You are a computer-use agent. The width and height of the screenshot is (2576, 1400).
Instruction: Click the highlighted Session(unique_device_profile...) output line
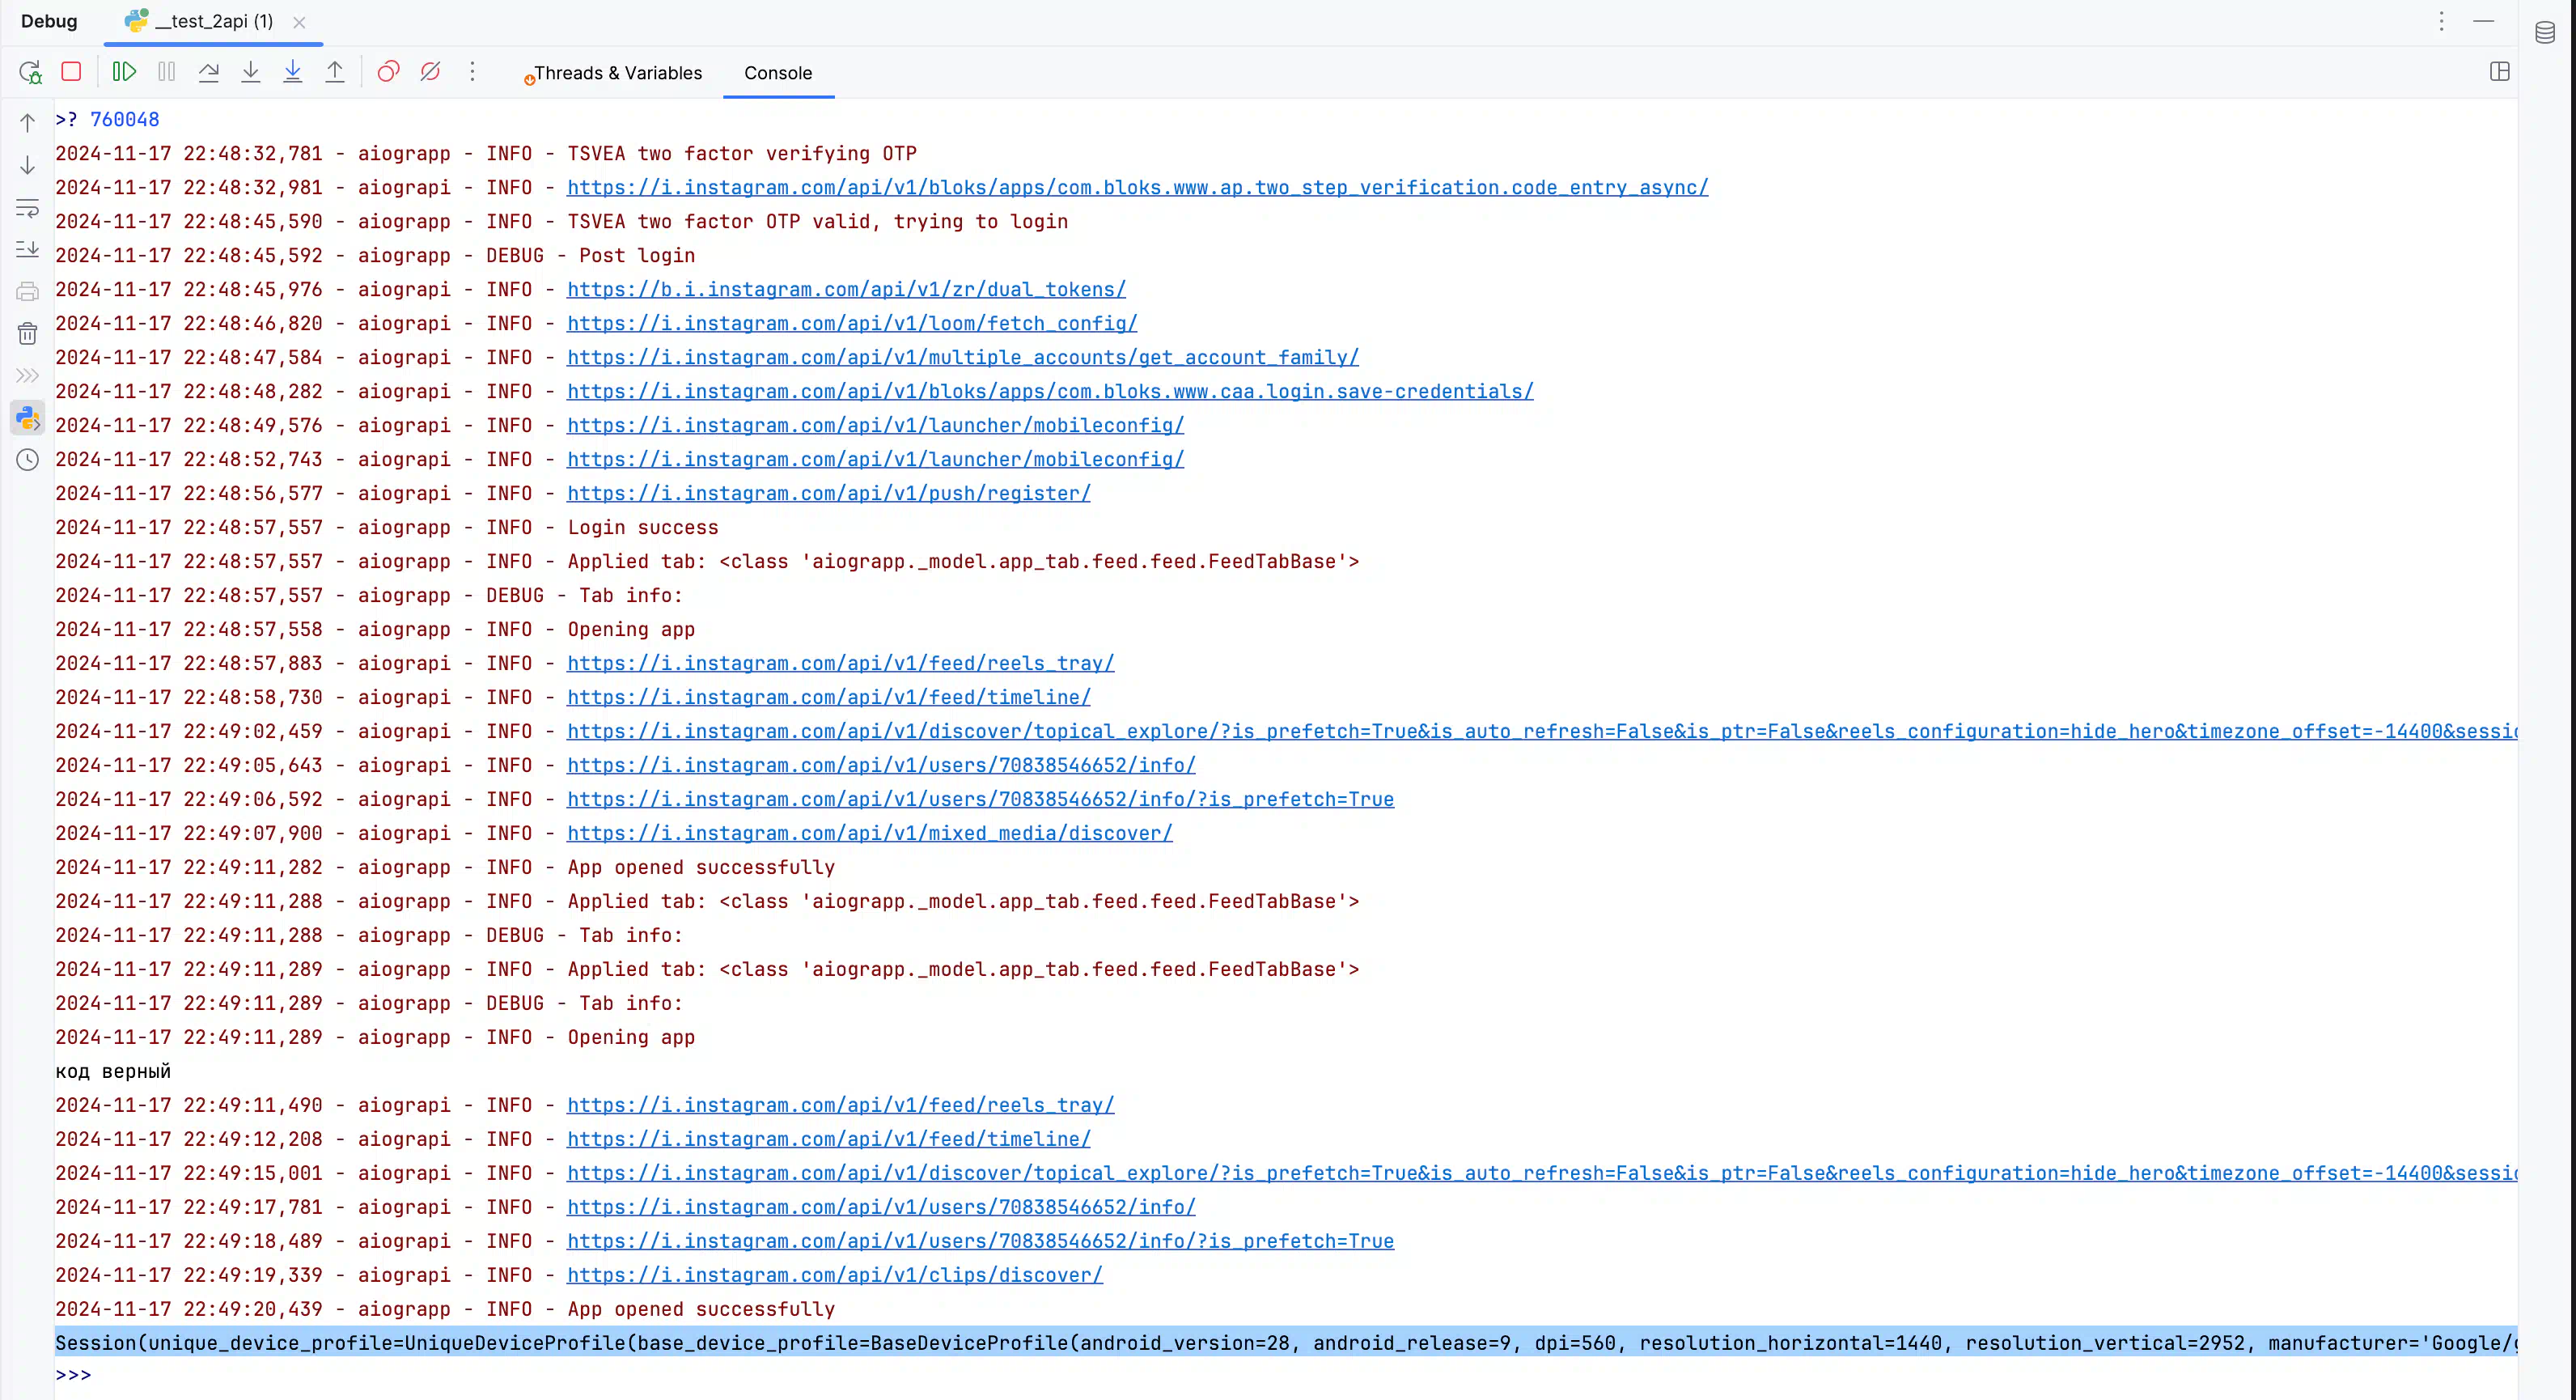pos(1286,1343)
